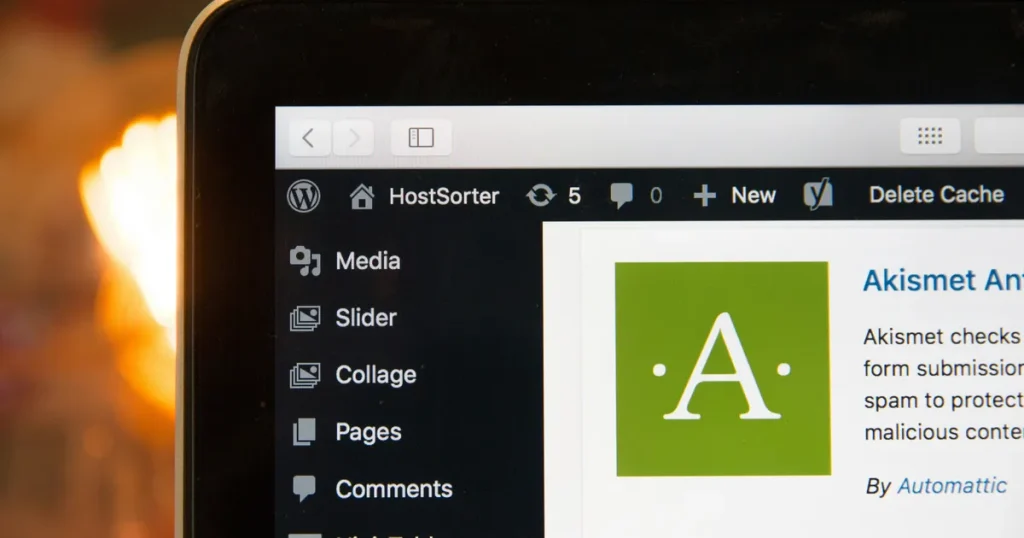
Task: Open the grid view button in browser toolbar
Action: [x=930, y=136]
